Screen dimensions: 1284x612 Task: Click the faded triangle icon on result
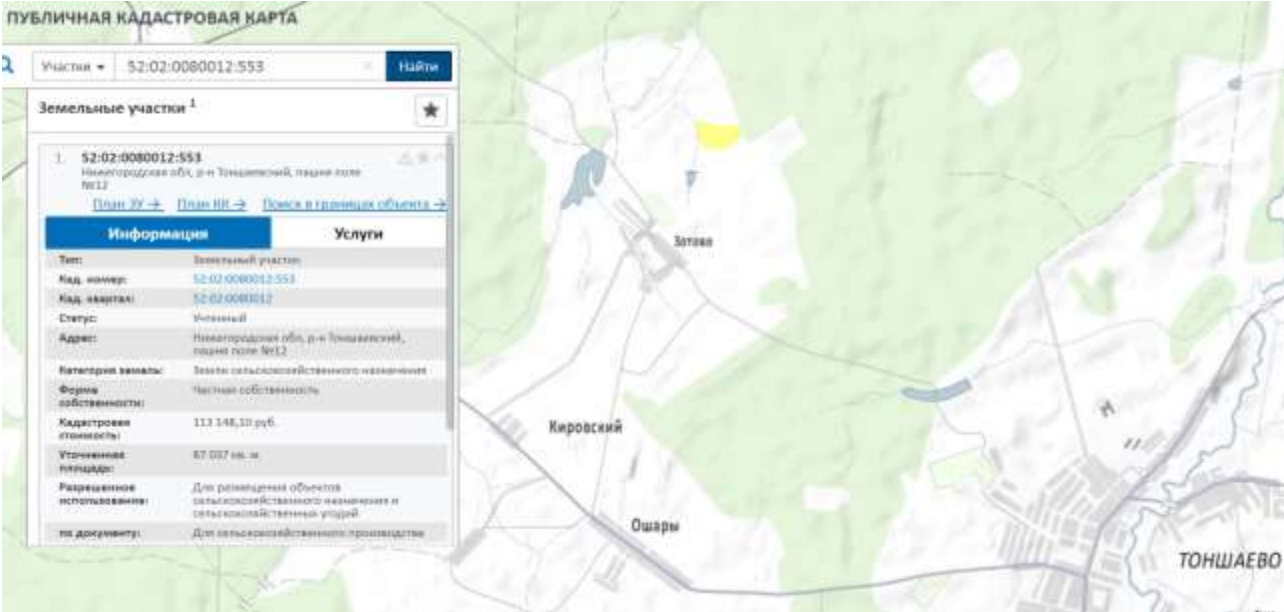[406, 158]
